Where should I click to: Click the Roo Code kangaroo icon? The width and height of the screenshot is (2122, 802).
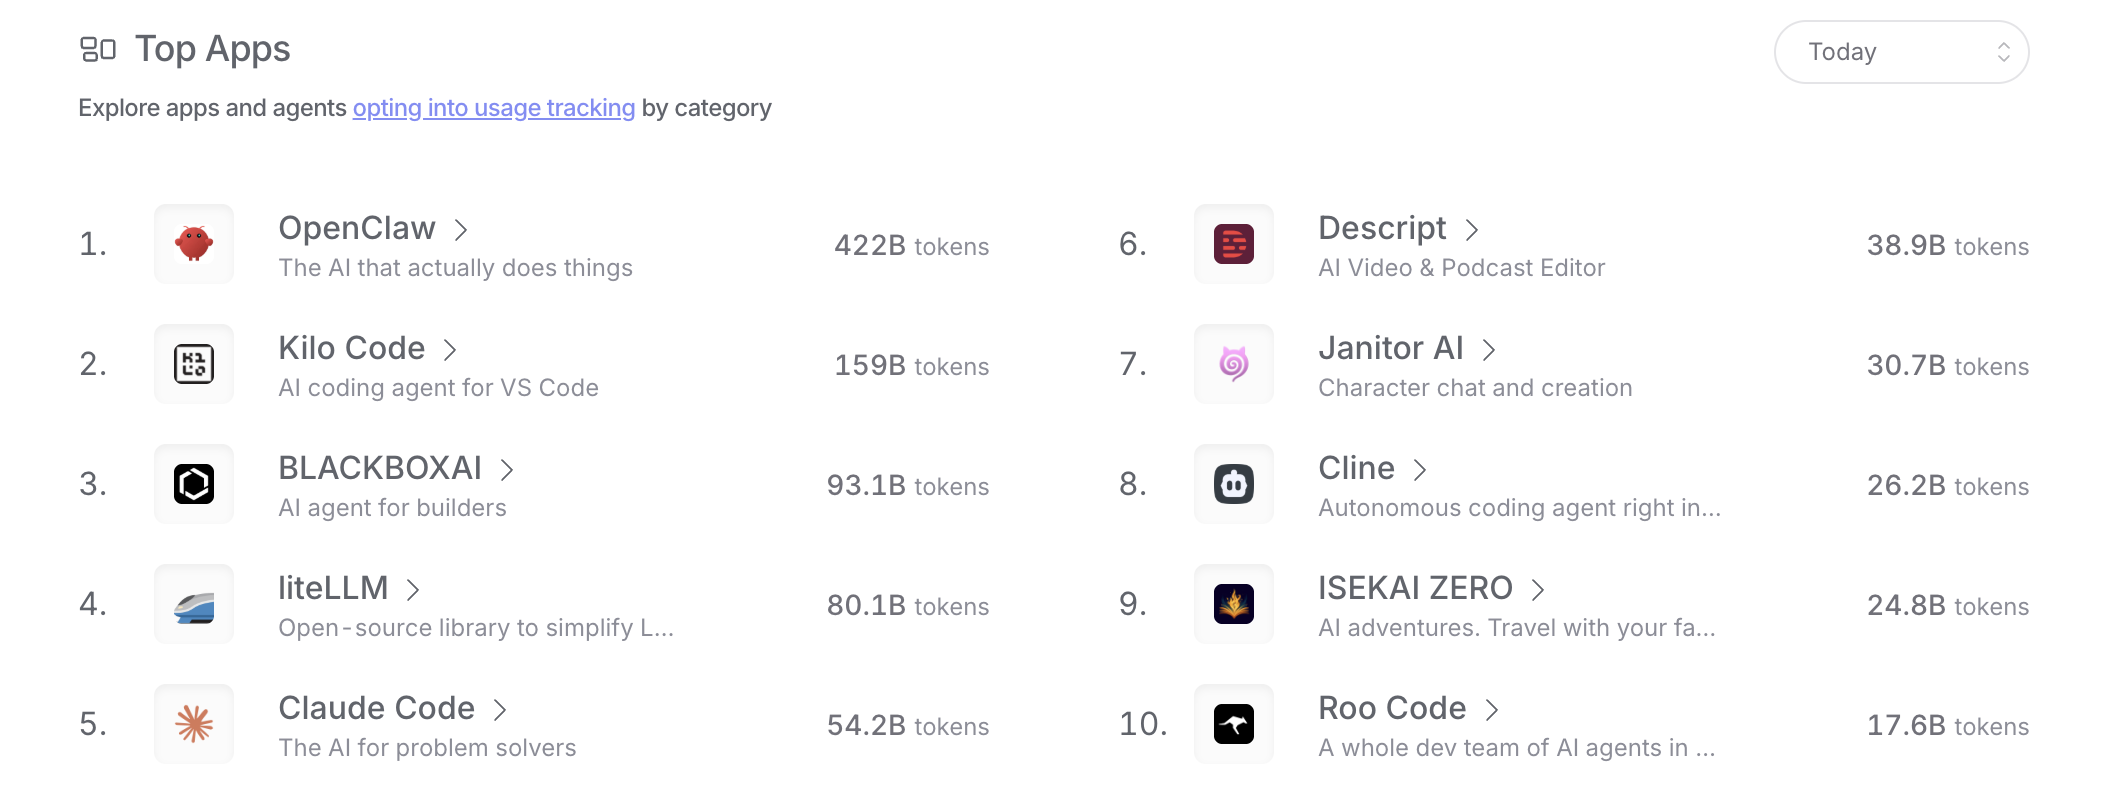(1234, 724)
